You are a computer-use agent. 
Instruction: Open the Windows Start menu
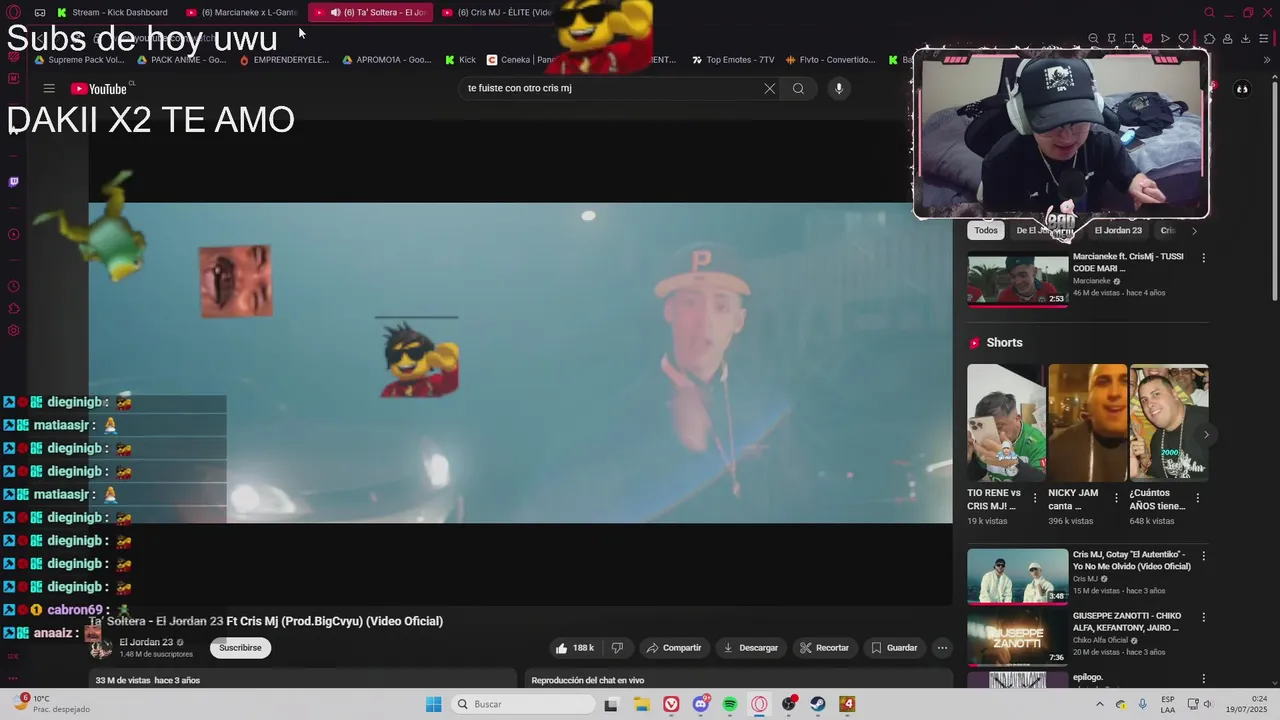(433, 704)
